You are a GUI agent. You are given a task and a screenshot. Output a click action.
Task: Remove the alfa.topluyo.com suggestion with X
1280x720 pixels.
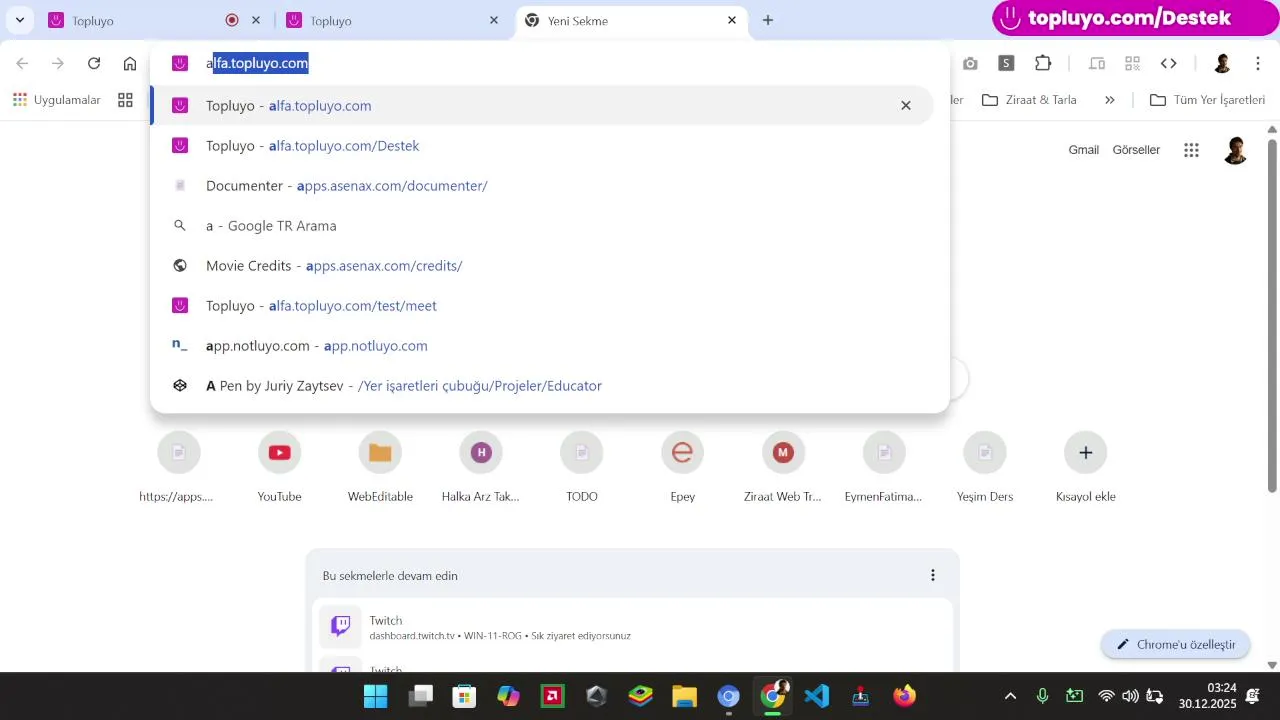point(906,105)
